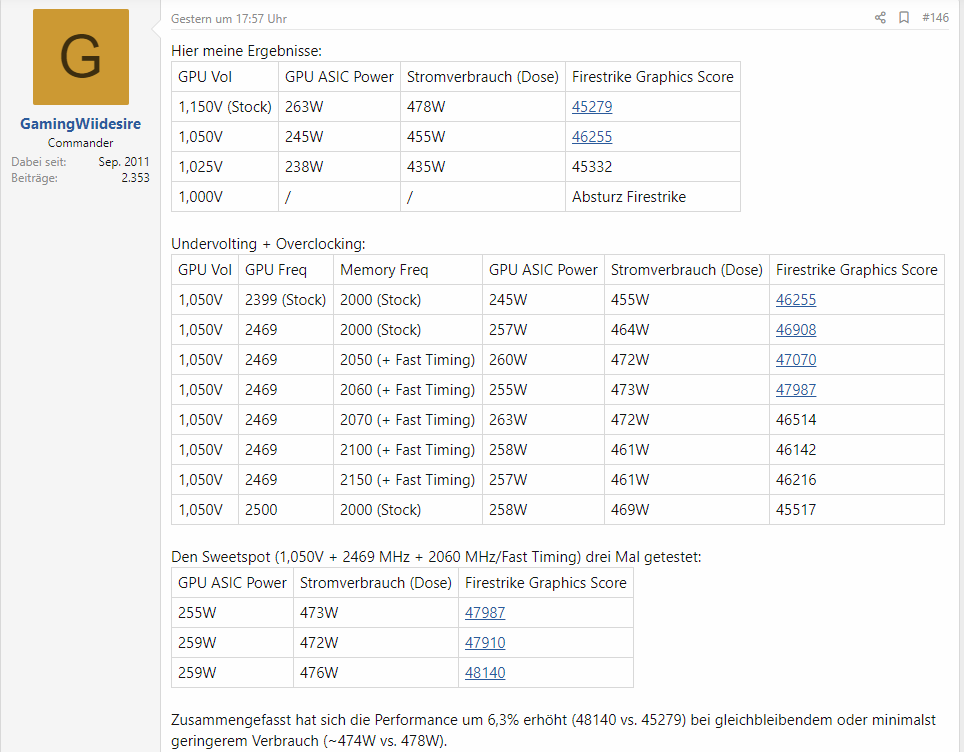Click the 2060 (+ Fast Timing) cell
The height and width of the screenshot is (752, 964).
tap(408, 390)
